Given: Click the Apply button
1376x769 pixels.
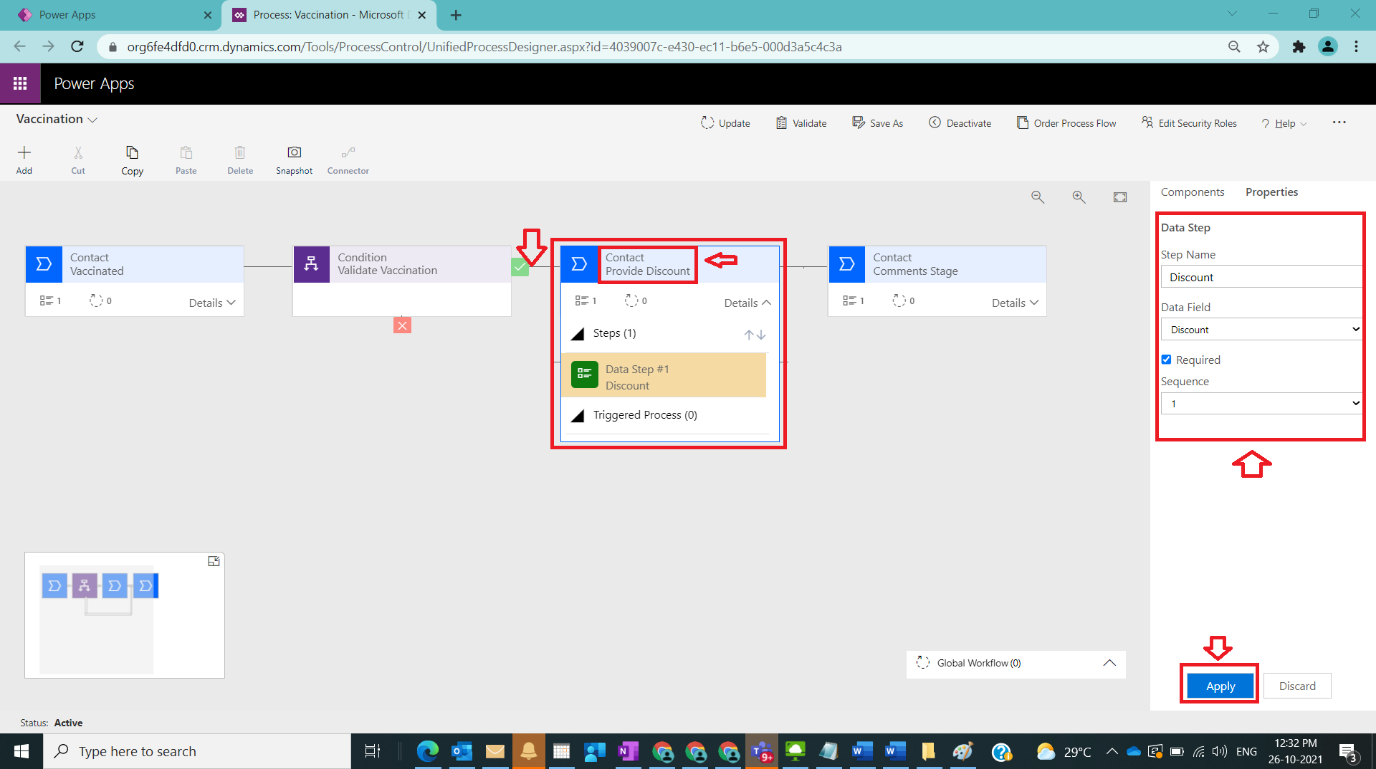Looking at the screenshot, I should point(1219,685).
